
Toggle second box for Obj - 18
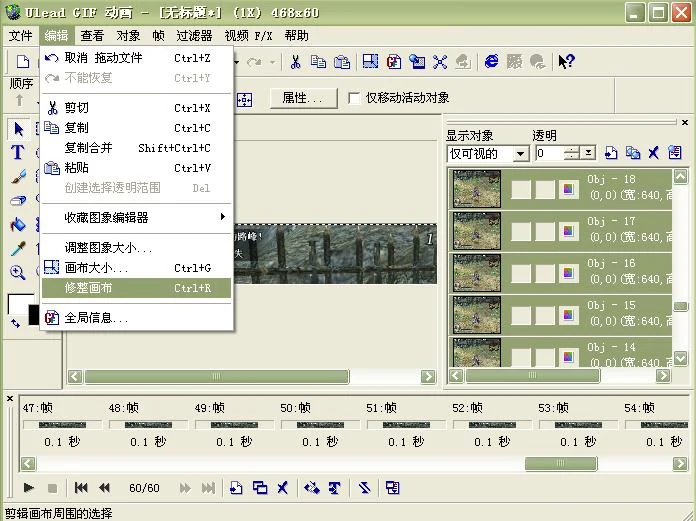(x=545, y=189)
